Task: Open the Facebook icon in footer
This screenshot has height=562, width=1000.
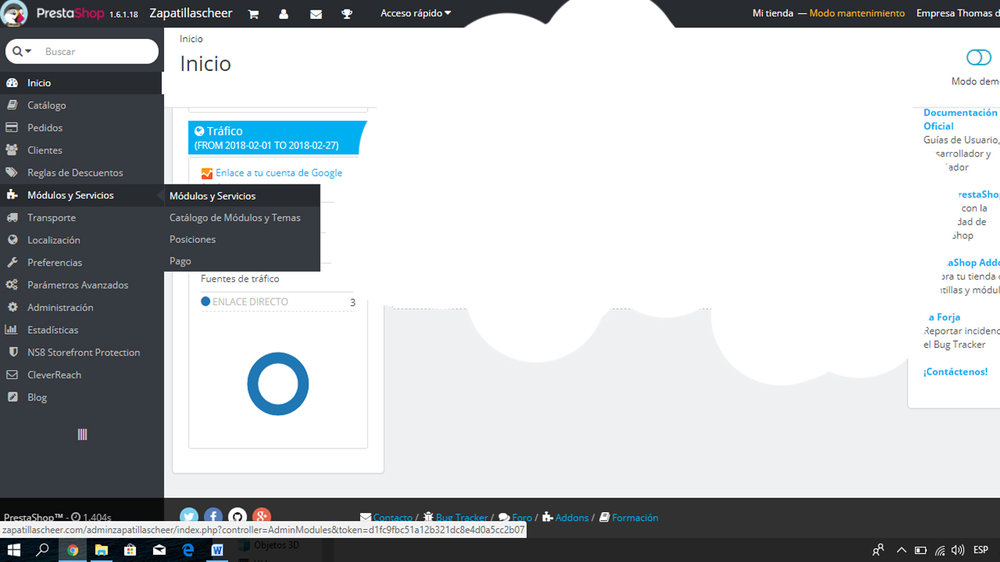Action: tap(213, 515)
